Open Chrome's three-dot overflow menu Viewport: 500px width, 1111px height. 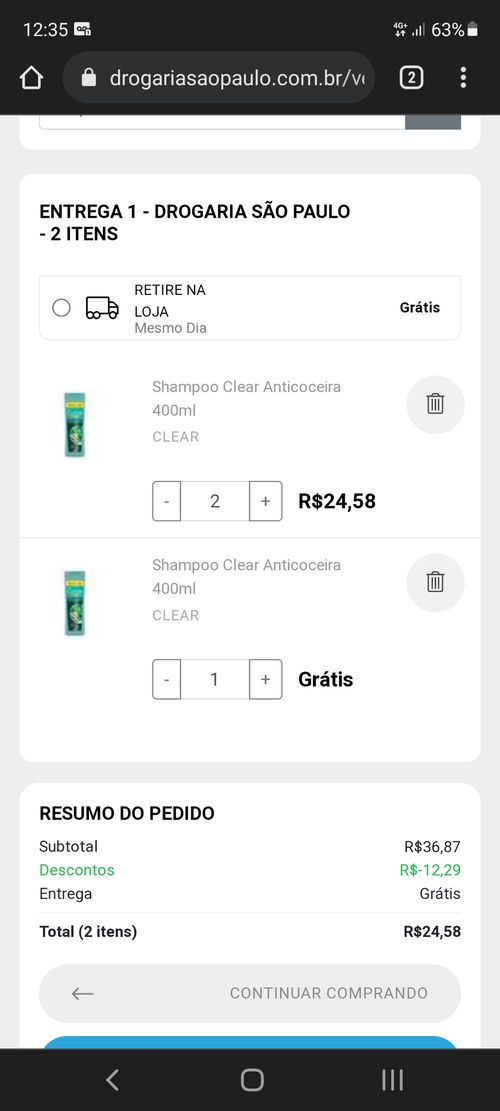(463, 77)
